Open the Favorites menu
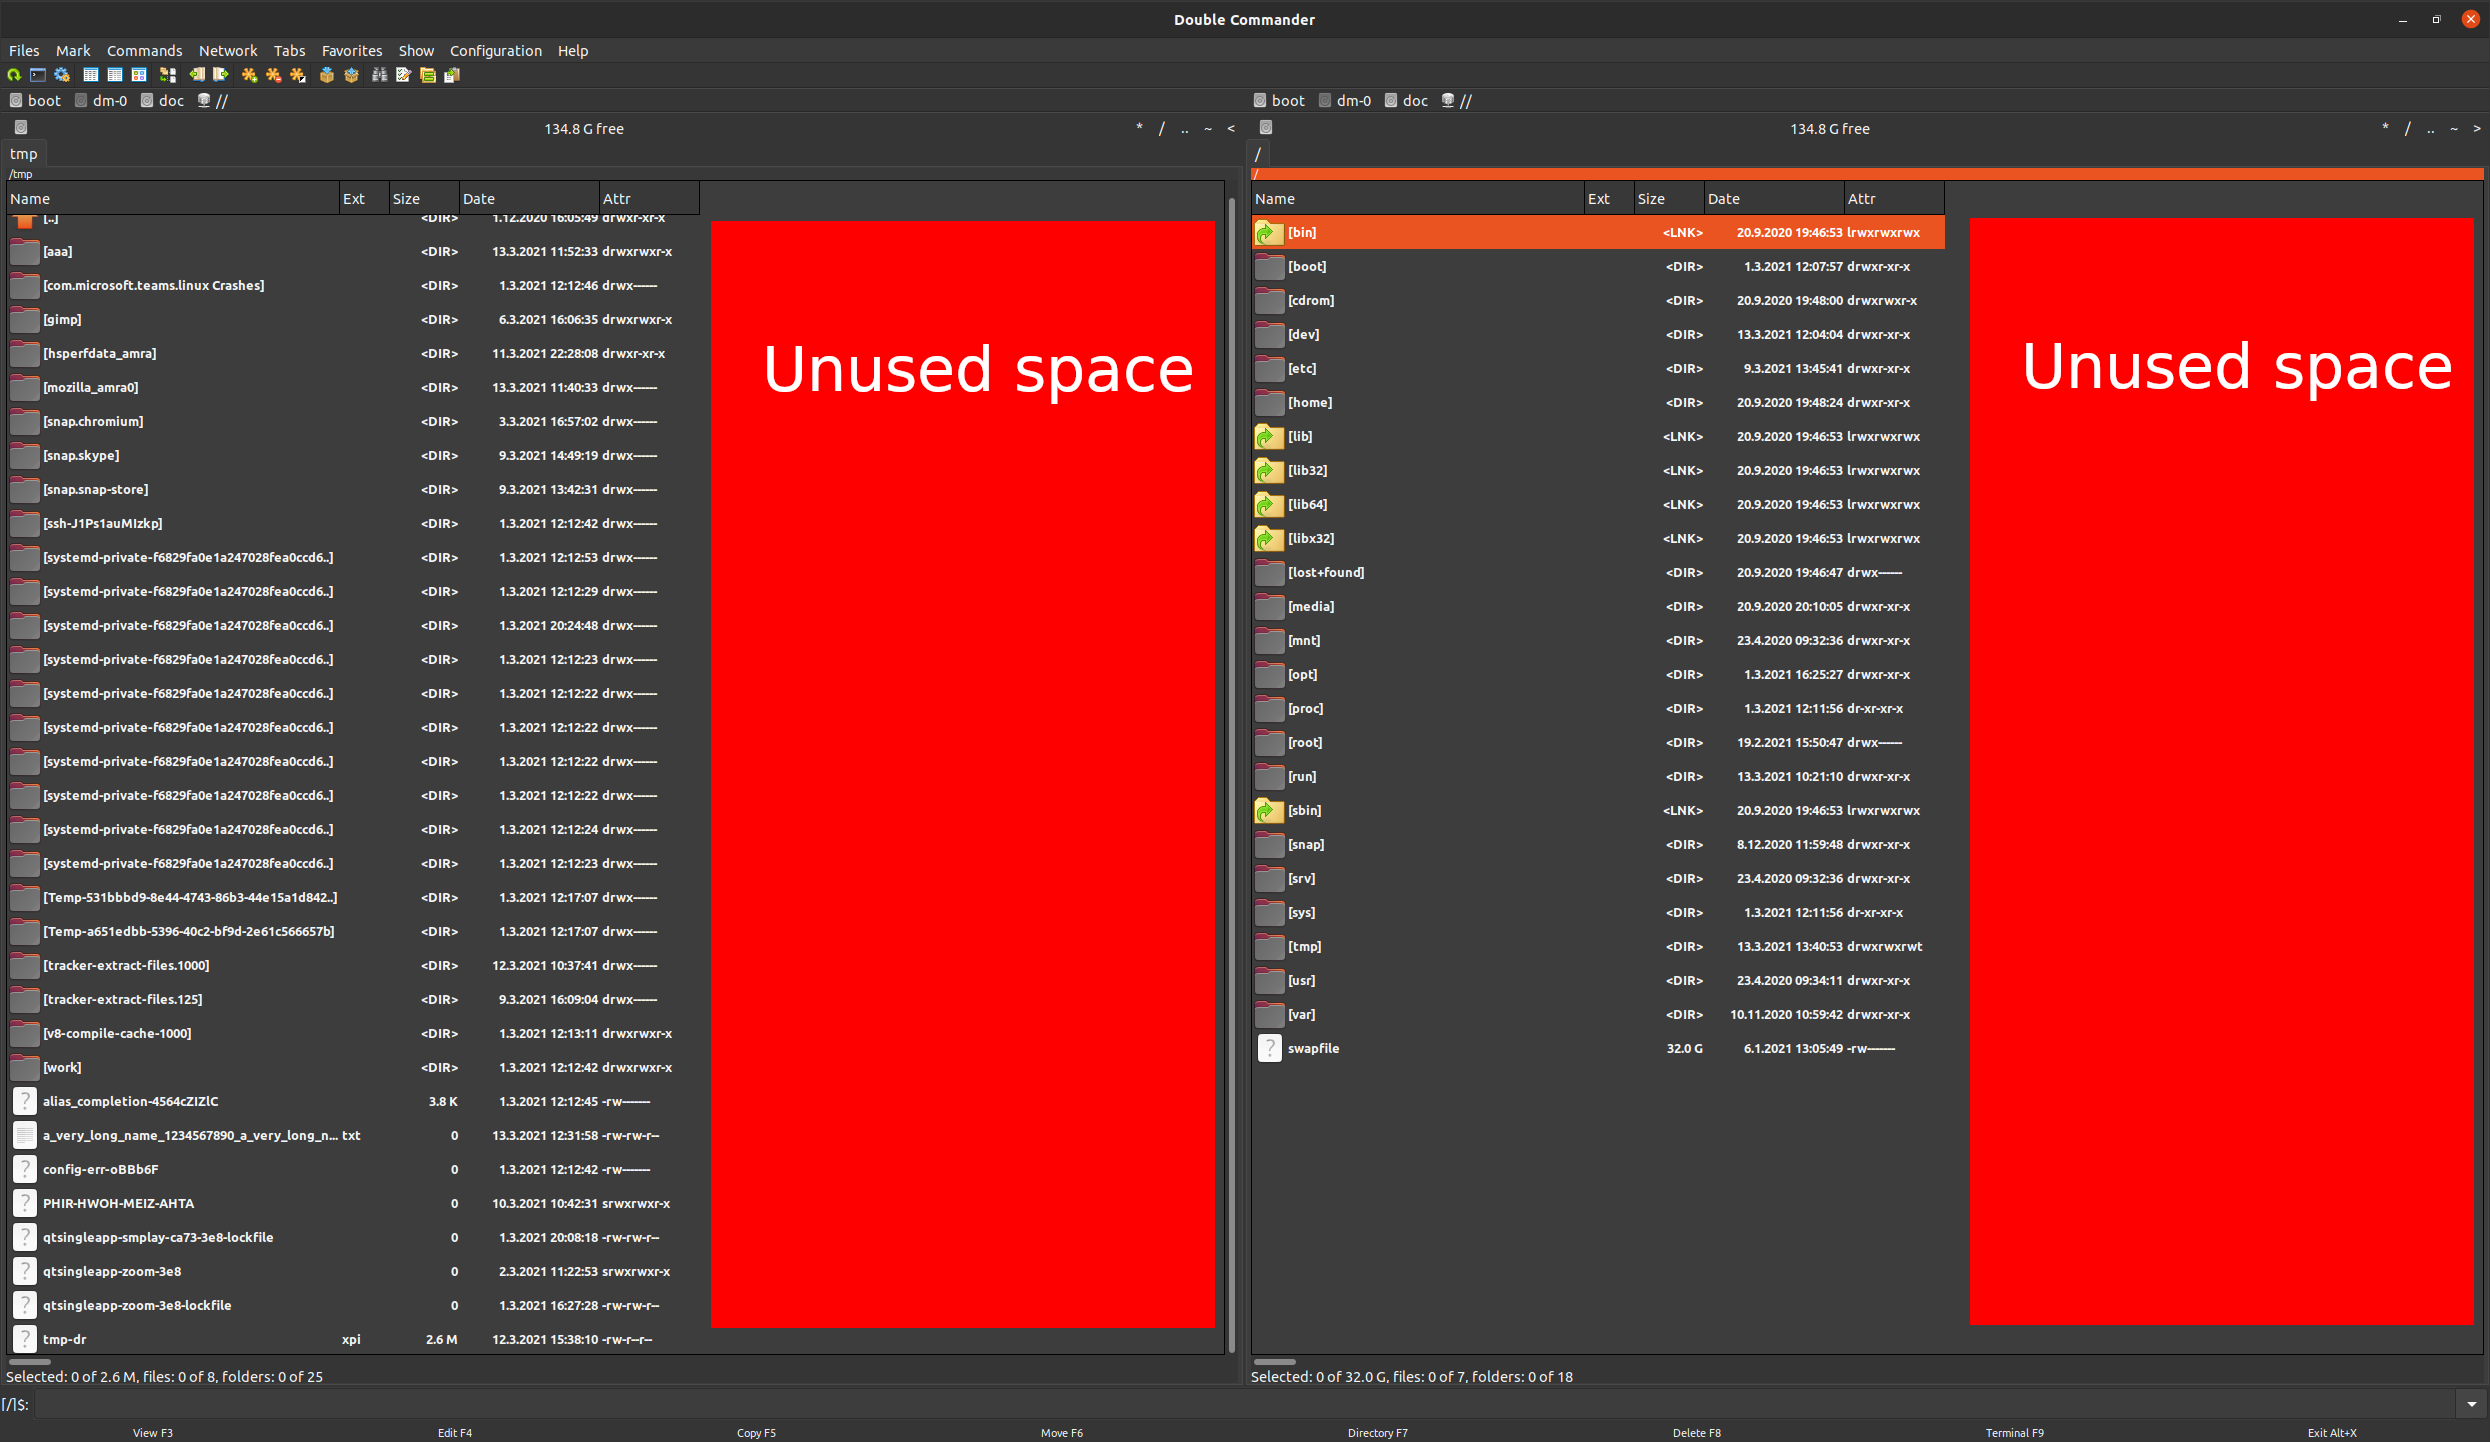2490x1442 pixels. (351, 51)
